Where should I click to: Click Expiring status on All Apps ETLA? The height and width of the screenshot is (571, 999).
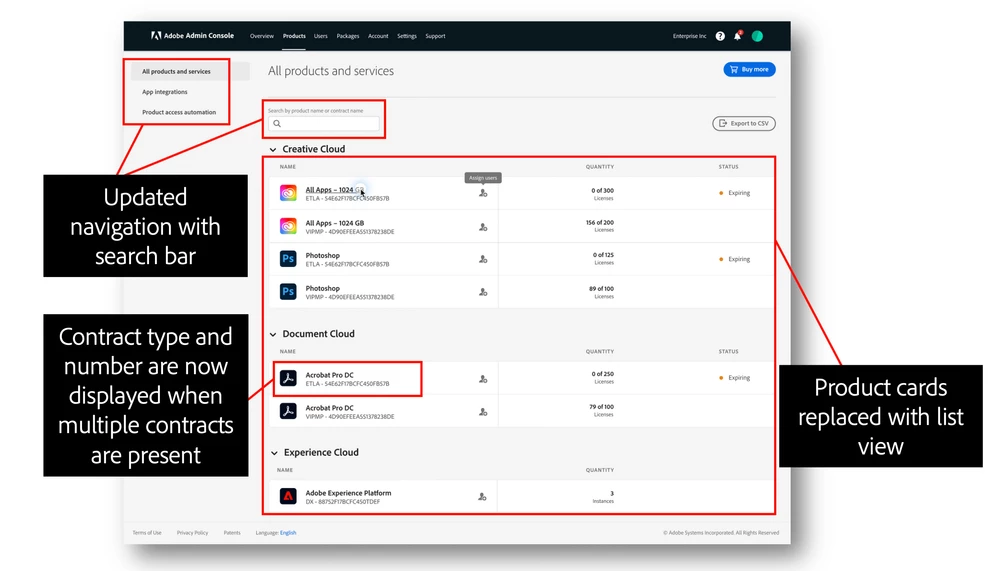click(735, 193)
